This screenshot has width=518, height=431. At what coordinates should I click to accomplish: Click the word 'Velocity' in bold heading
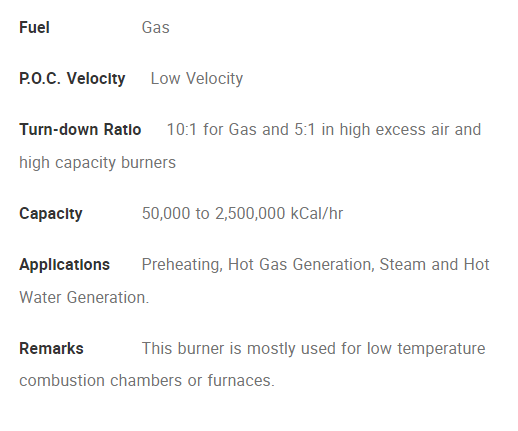tap(96, 79)
